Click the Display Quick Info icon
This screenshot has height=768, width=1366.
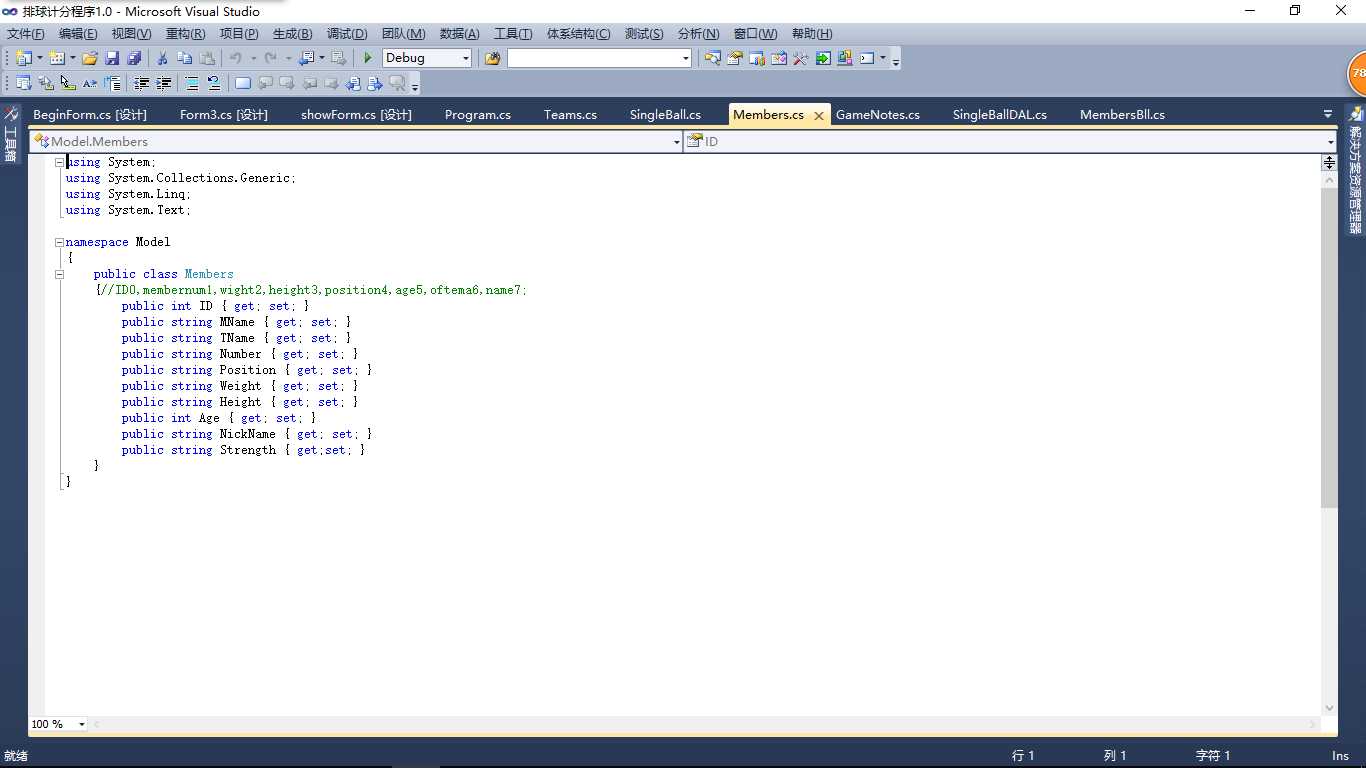click(68, 83)
